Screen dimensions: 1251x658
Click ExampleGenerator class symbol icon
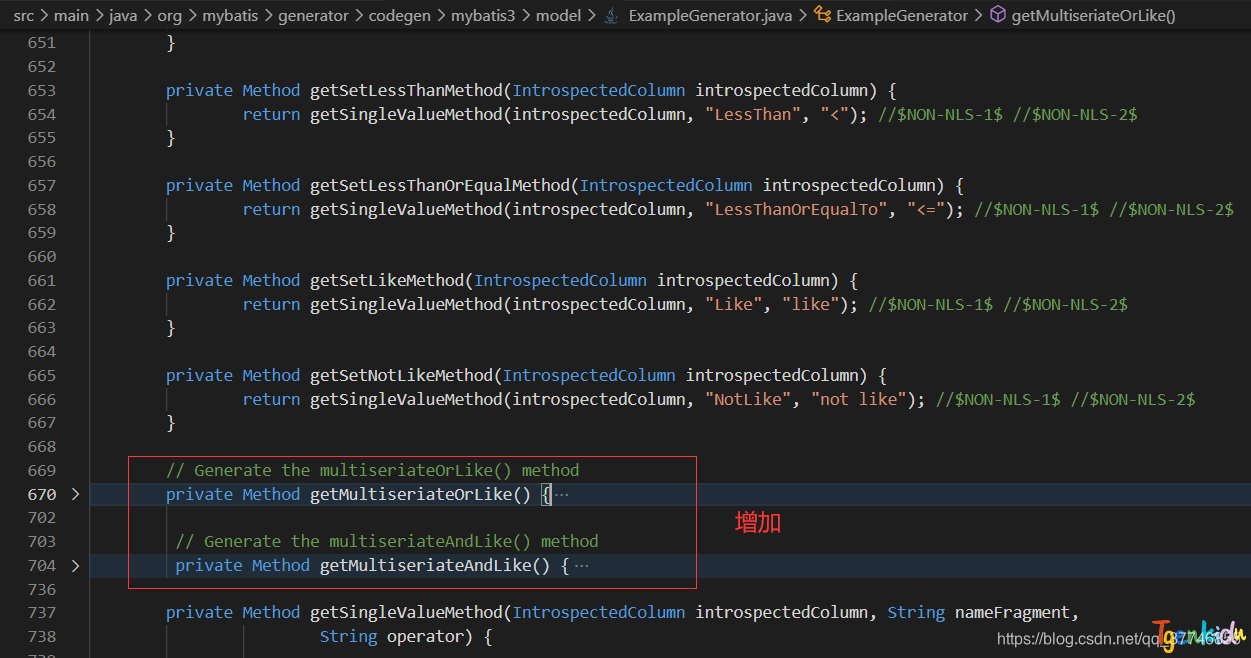tap(822, 15)
